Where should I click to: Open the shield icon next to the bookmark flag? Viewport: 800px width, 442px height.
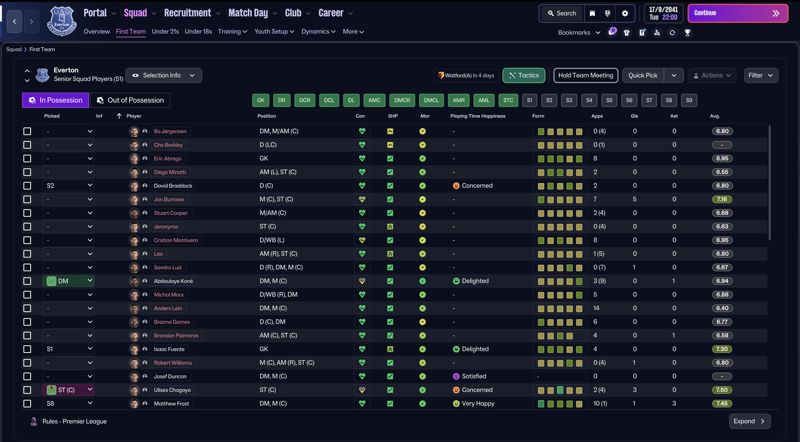click(608, 13)
